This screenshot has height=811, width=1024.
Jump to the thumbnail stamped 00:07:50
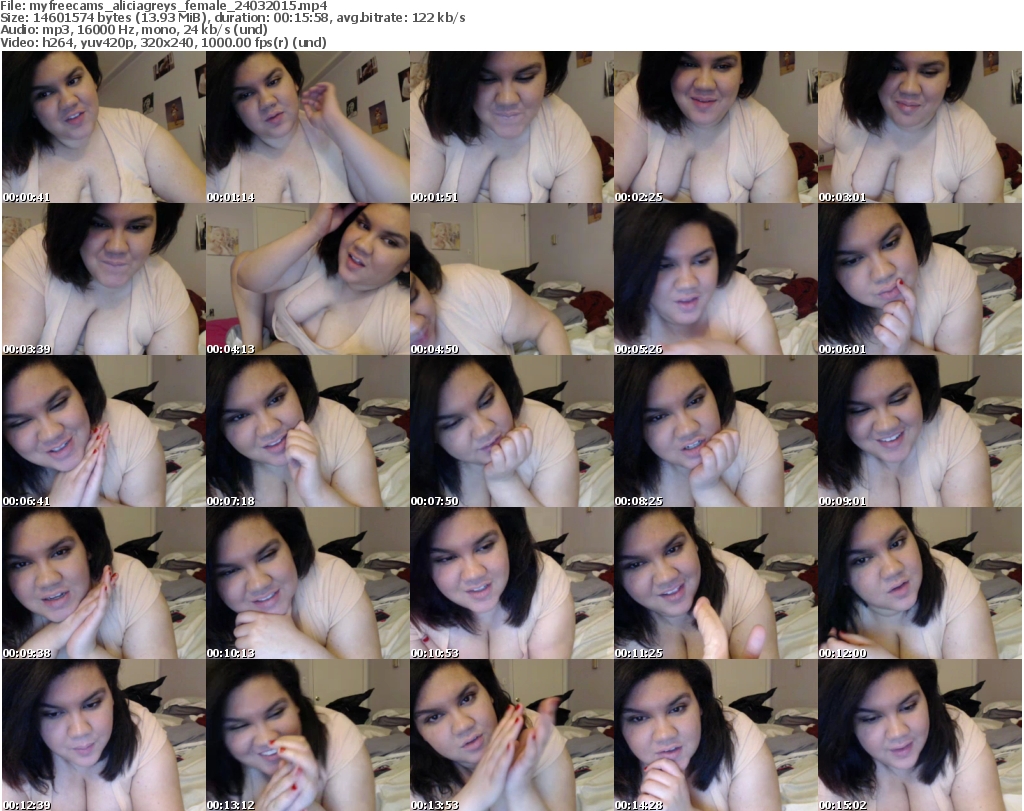point(511,431)
